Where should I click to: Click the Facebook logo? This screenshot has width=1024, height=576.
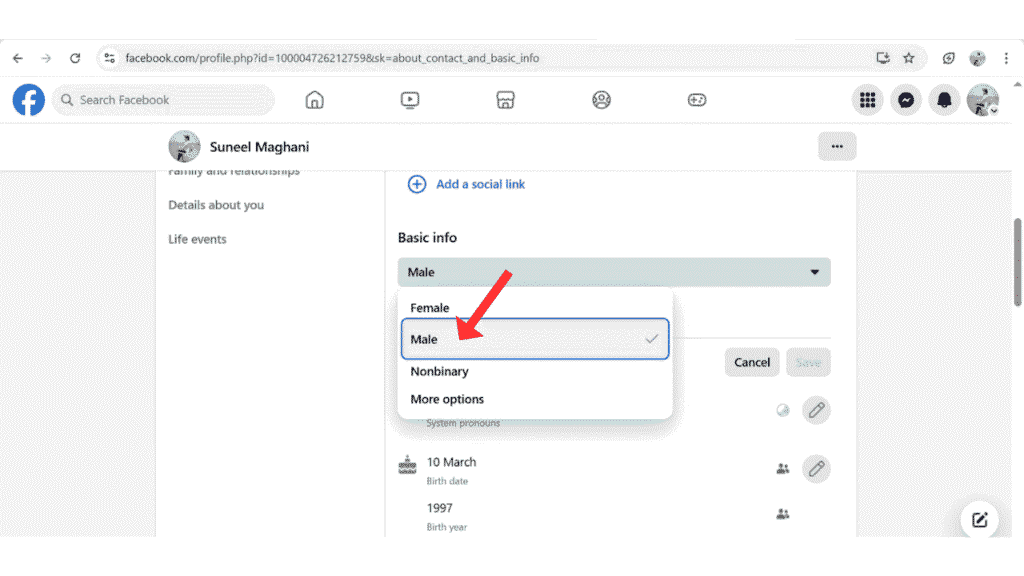click(x=28, y=100)
